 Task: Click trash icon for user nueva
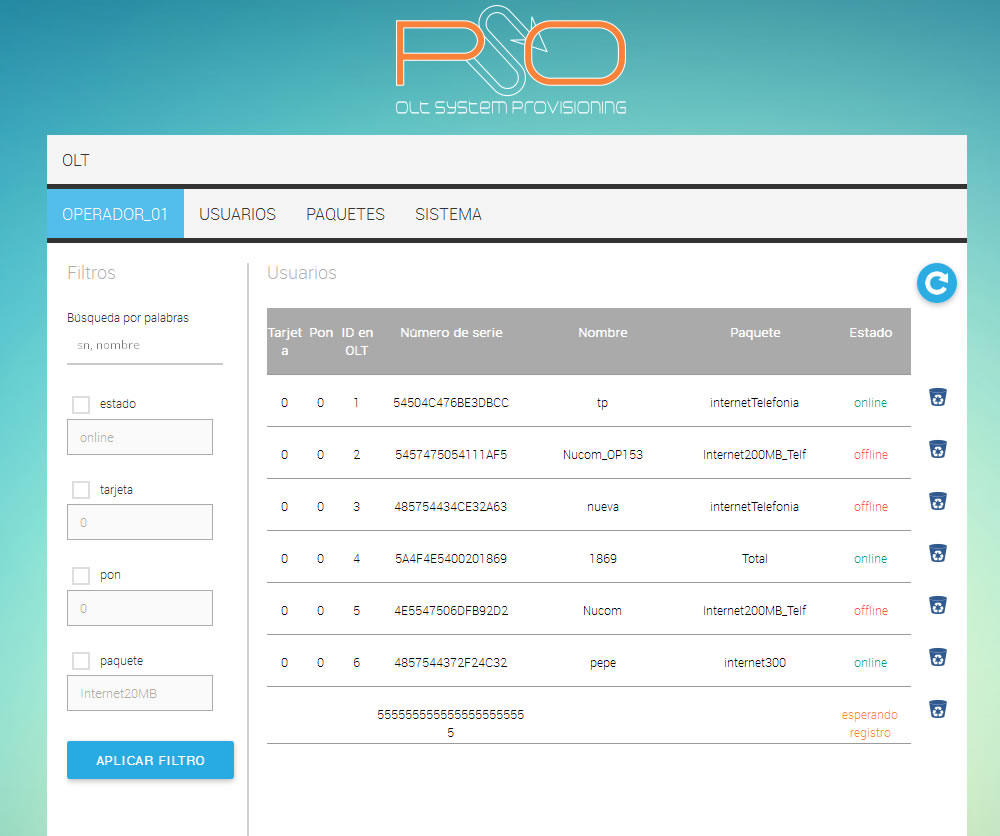(937, 502)
